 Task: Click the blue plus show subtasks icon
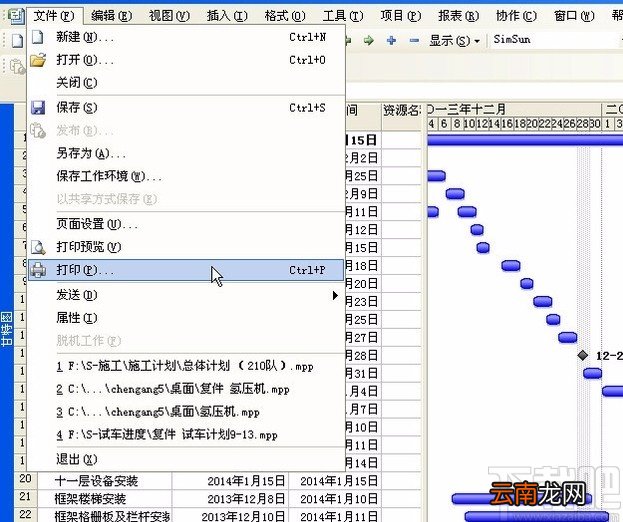[x=391, y=40]
